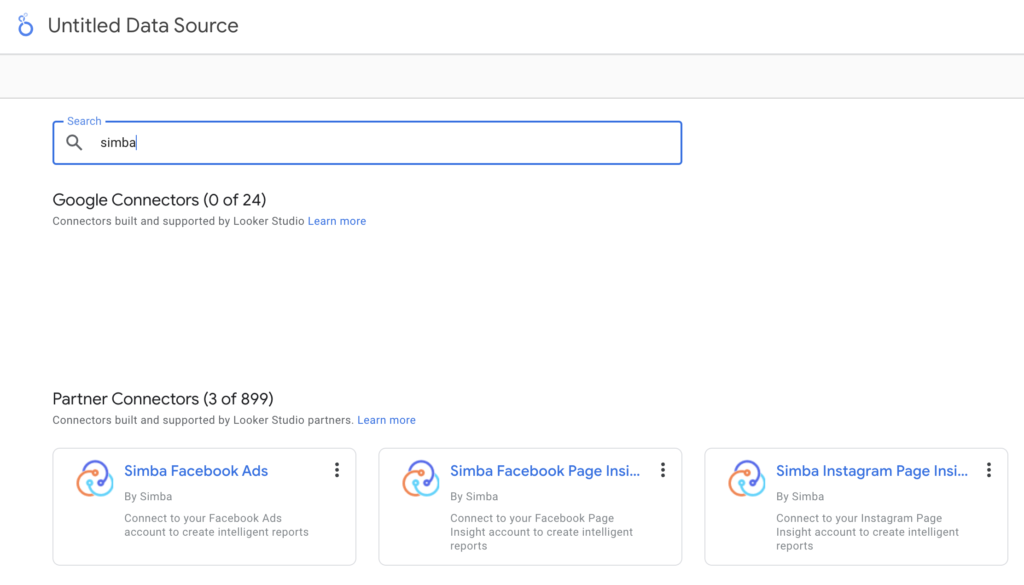Select the Simba Instagram Page Insight title
1024x585 pixels.
point(871,471)
